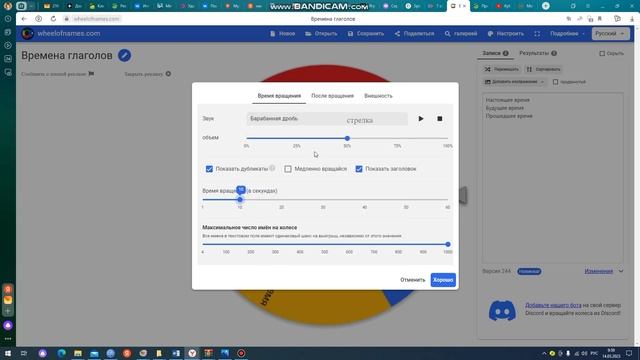The width and height of the screenshot is (640, 360).
Task: Reload the browser page
Action: click(53, 19)
